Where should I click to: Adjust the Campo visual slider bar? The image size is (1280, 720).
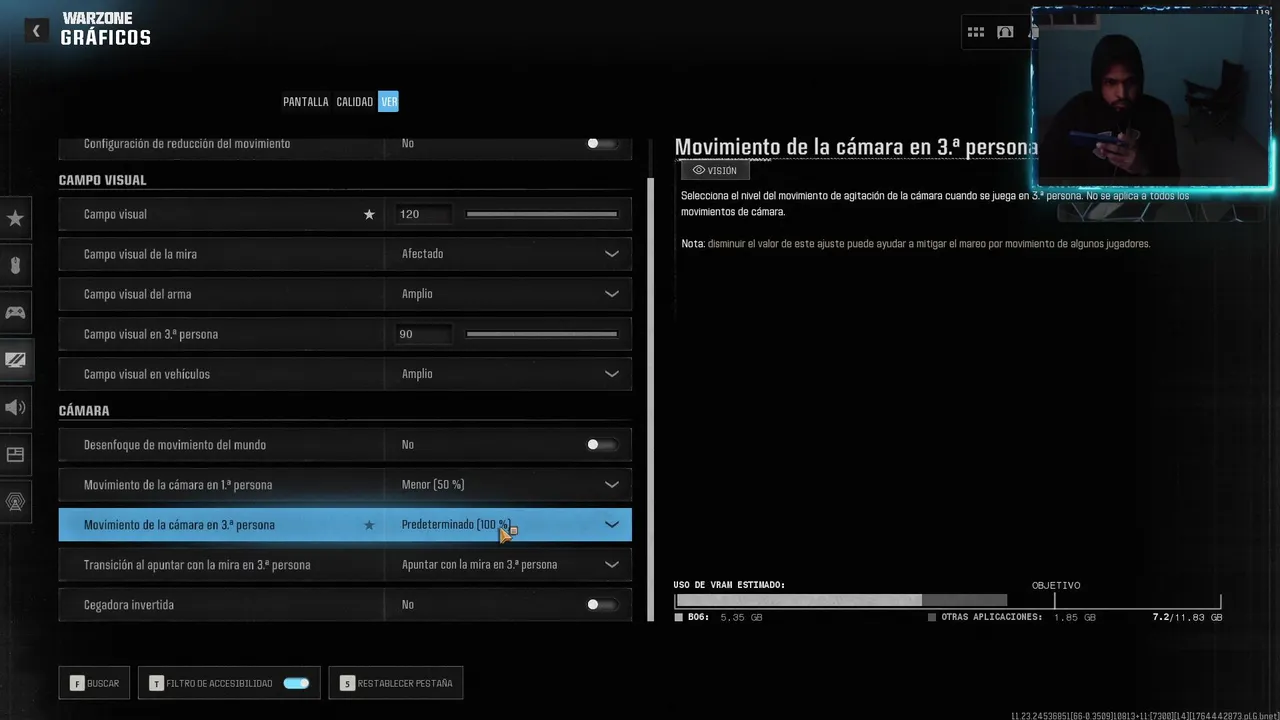tap(541, 214)
